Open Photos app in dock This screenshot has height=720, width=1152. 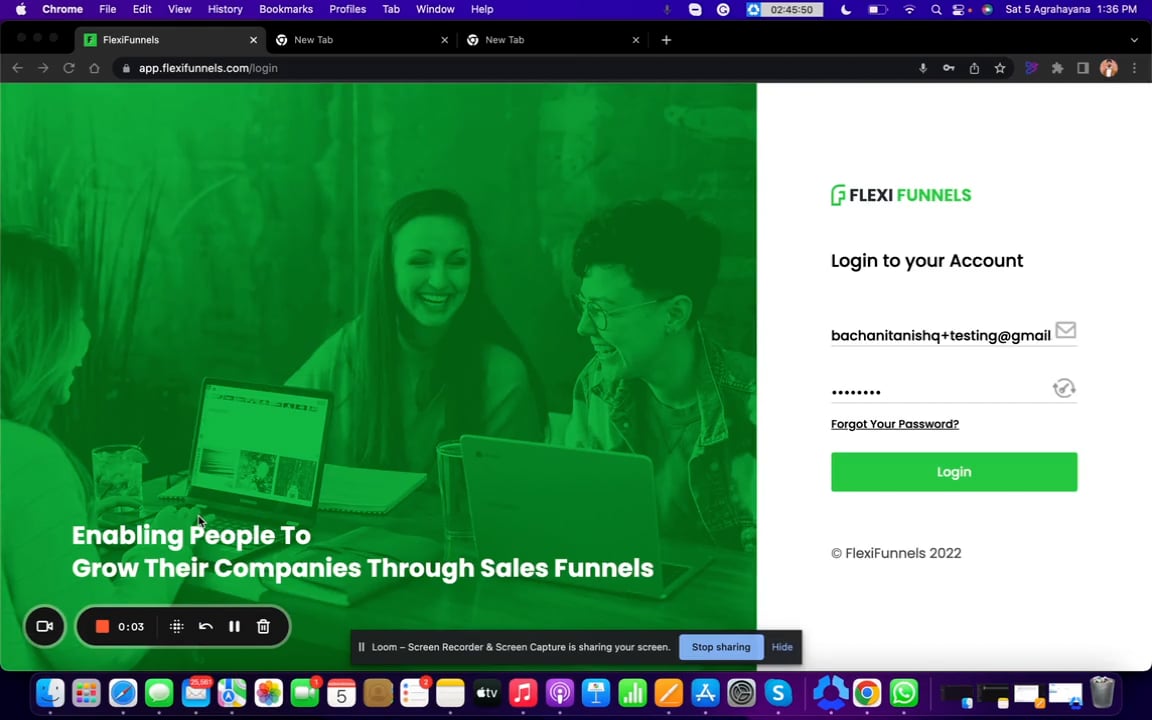click(268, 693)
